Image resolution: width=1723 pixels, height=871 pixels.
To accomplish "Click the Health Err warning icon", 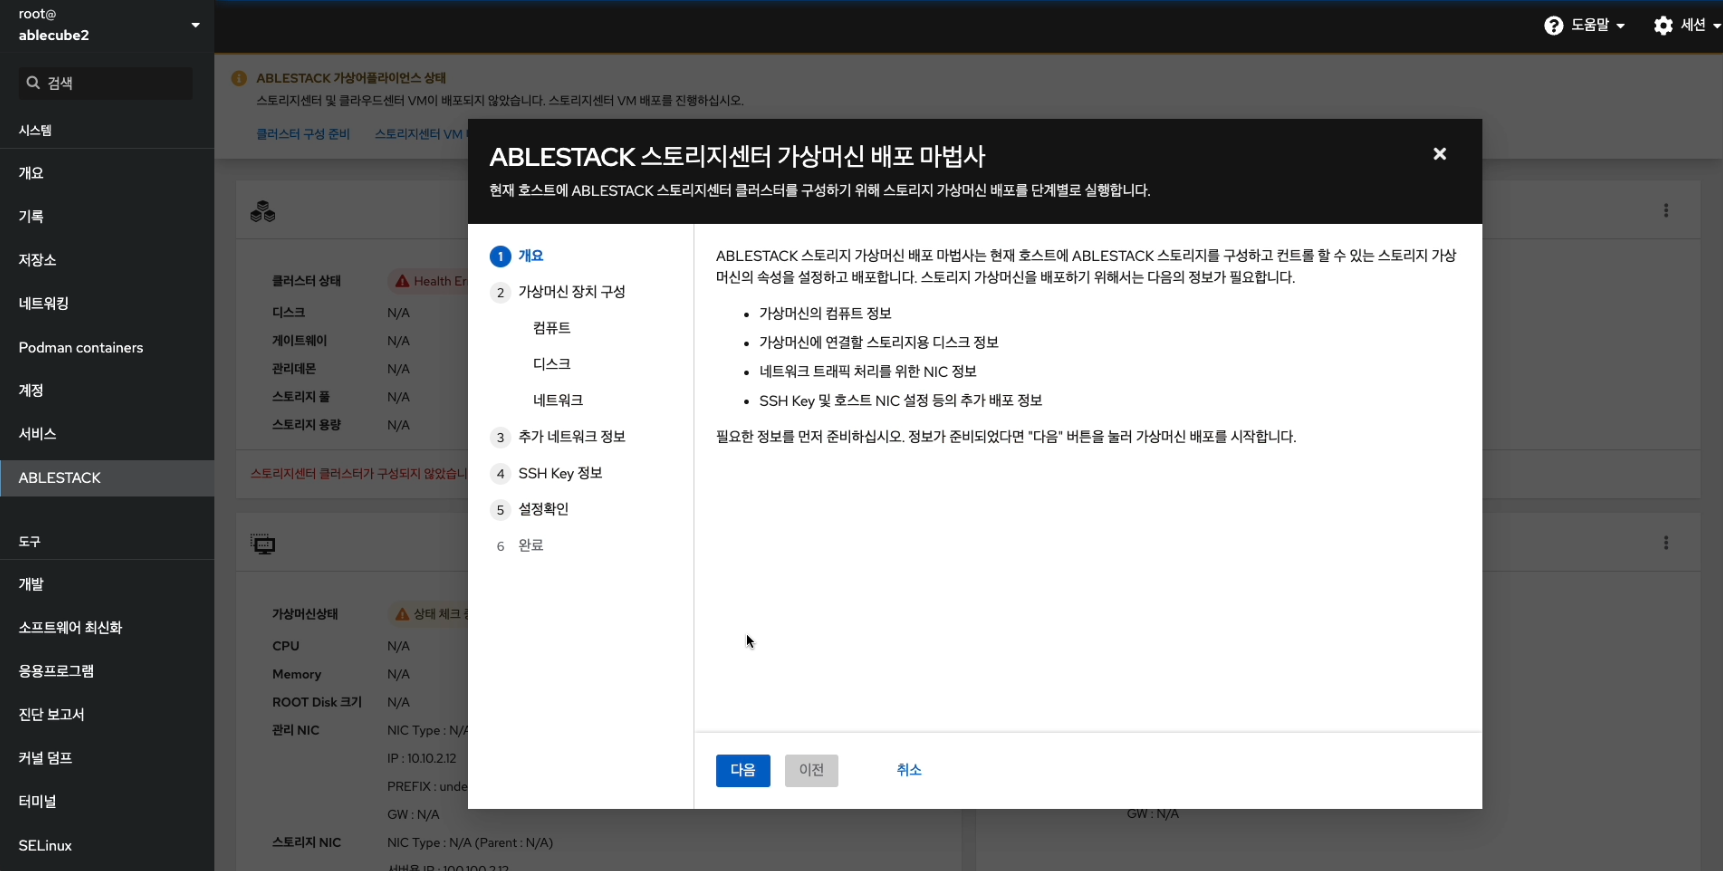I will [x=402, y=281].
